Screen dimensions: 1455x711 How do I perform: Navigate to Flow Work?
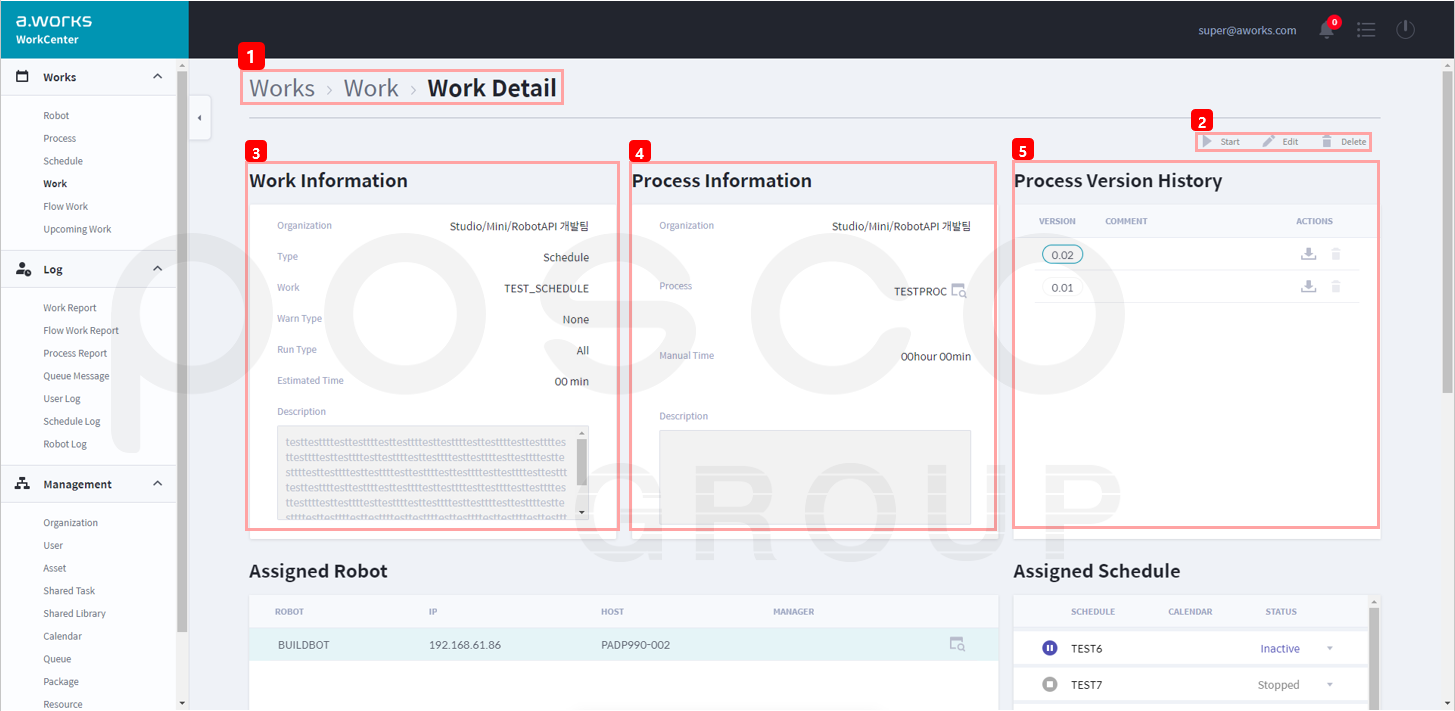[x=66, y=207]
